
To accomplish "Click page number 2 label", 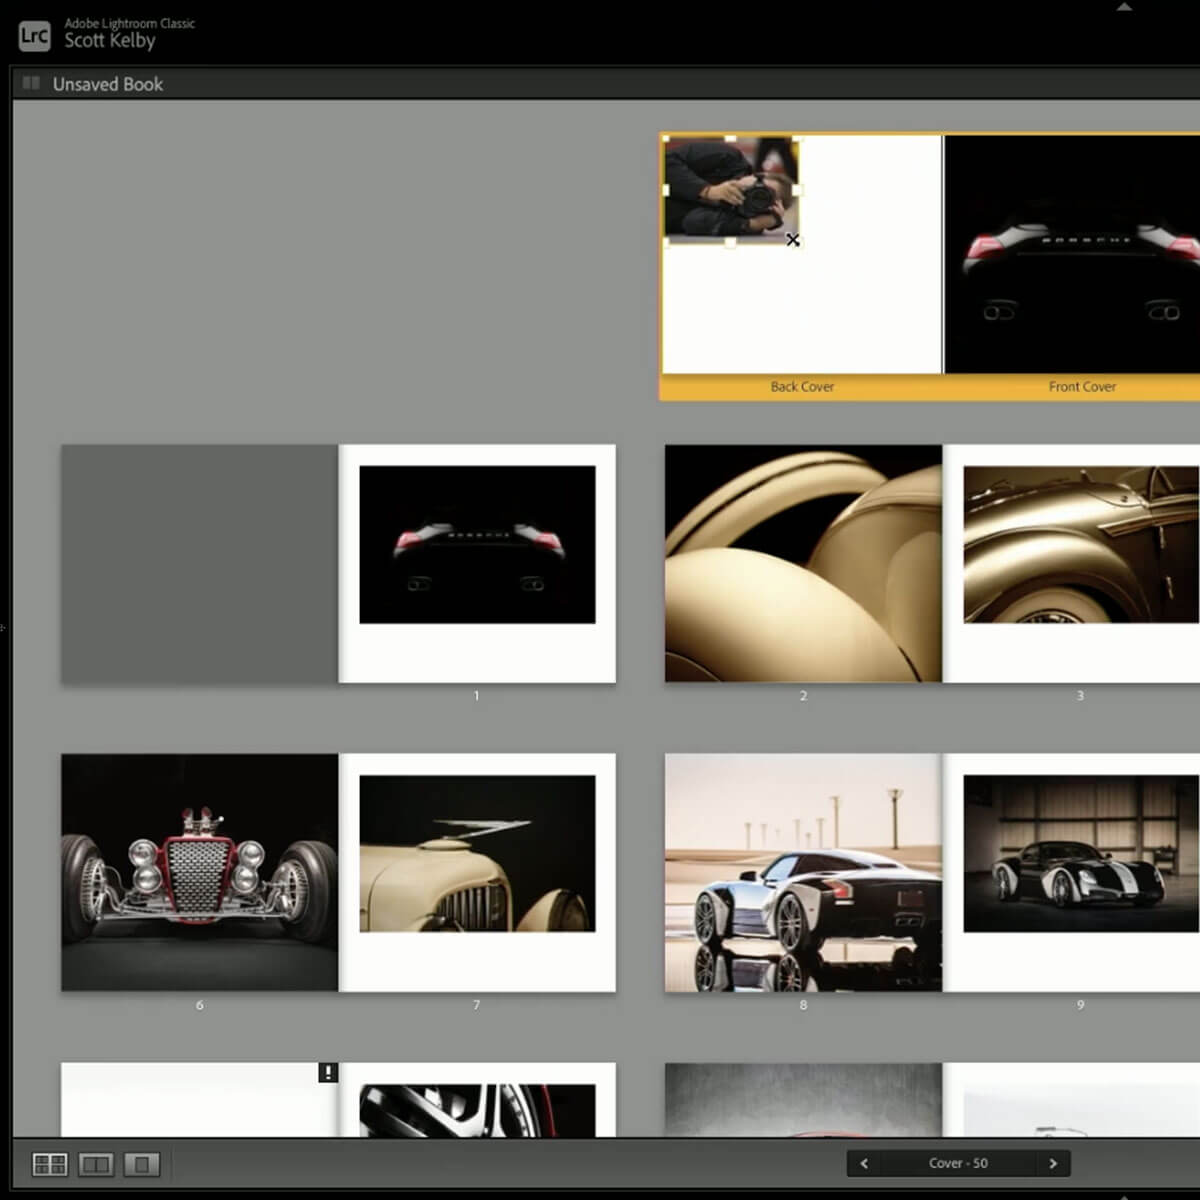I will point(803,695).
